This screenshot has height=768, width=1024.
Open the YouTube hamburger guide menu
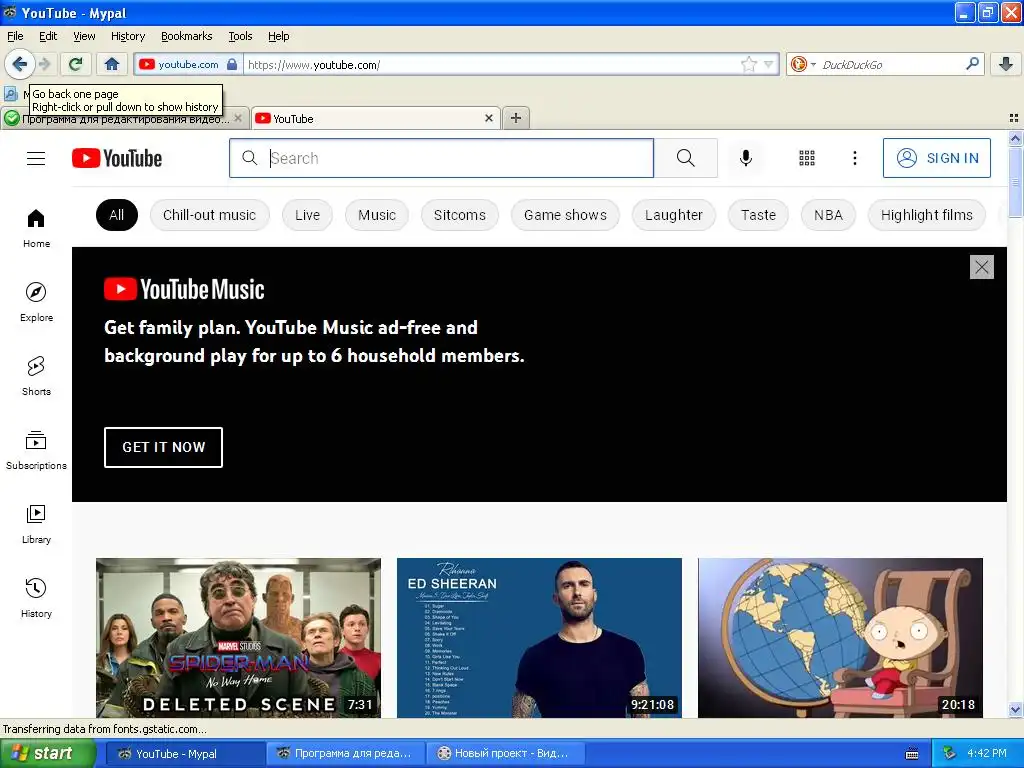(36, 158)
